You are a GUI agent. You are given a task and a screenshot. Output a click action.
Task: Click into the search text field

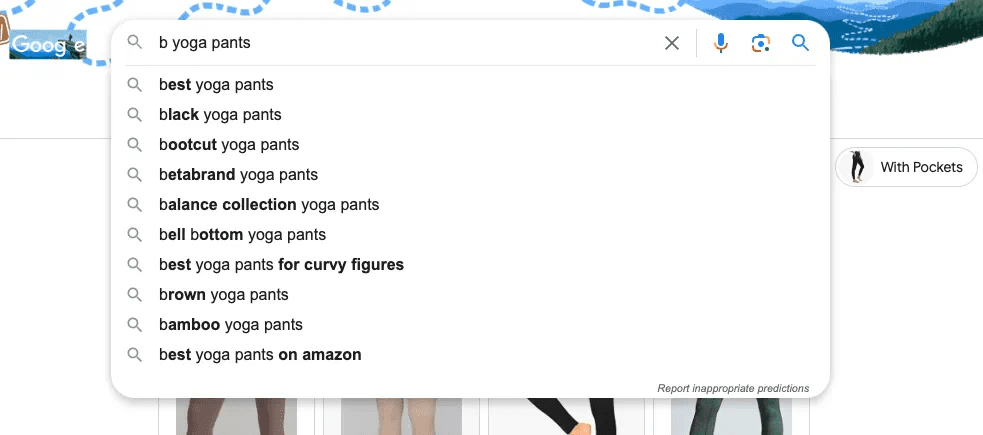[x=400, y=43]
